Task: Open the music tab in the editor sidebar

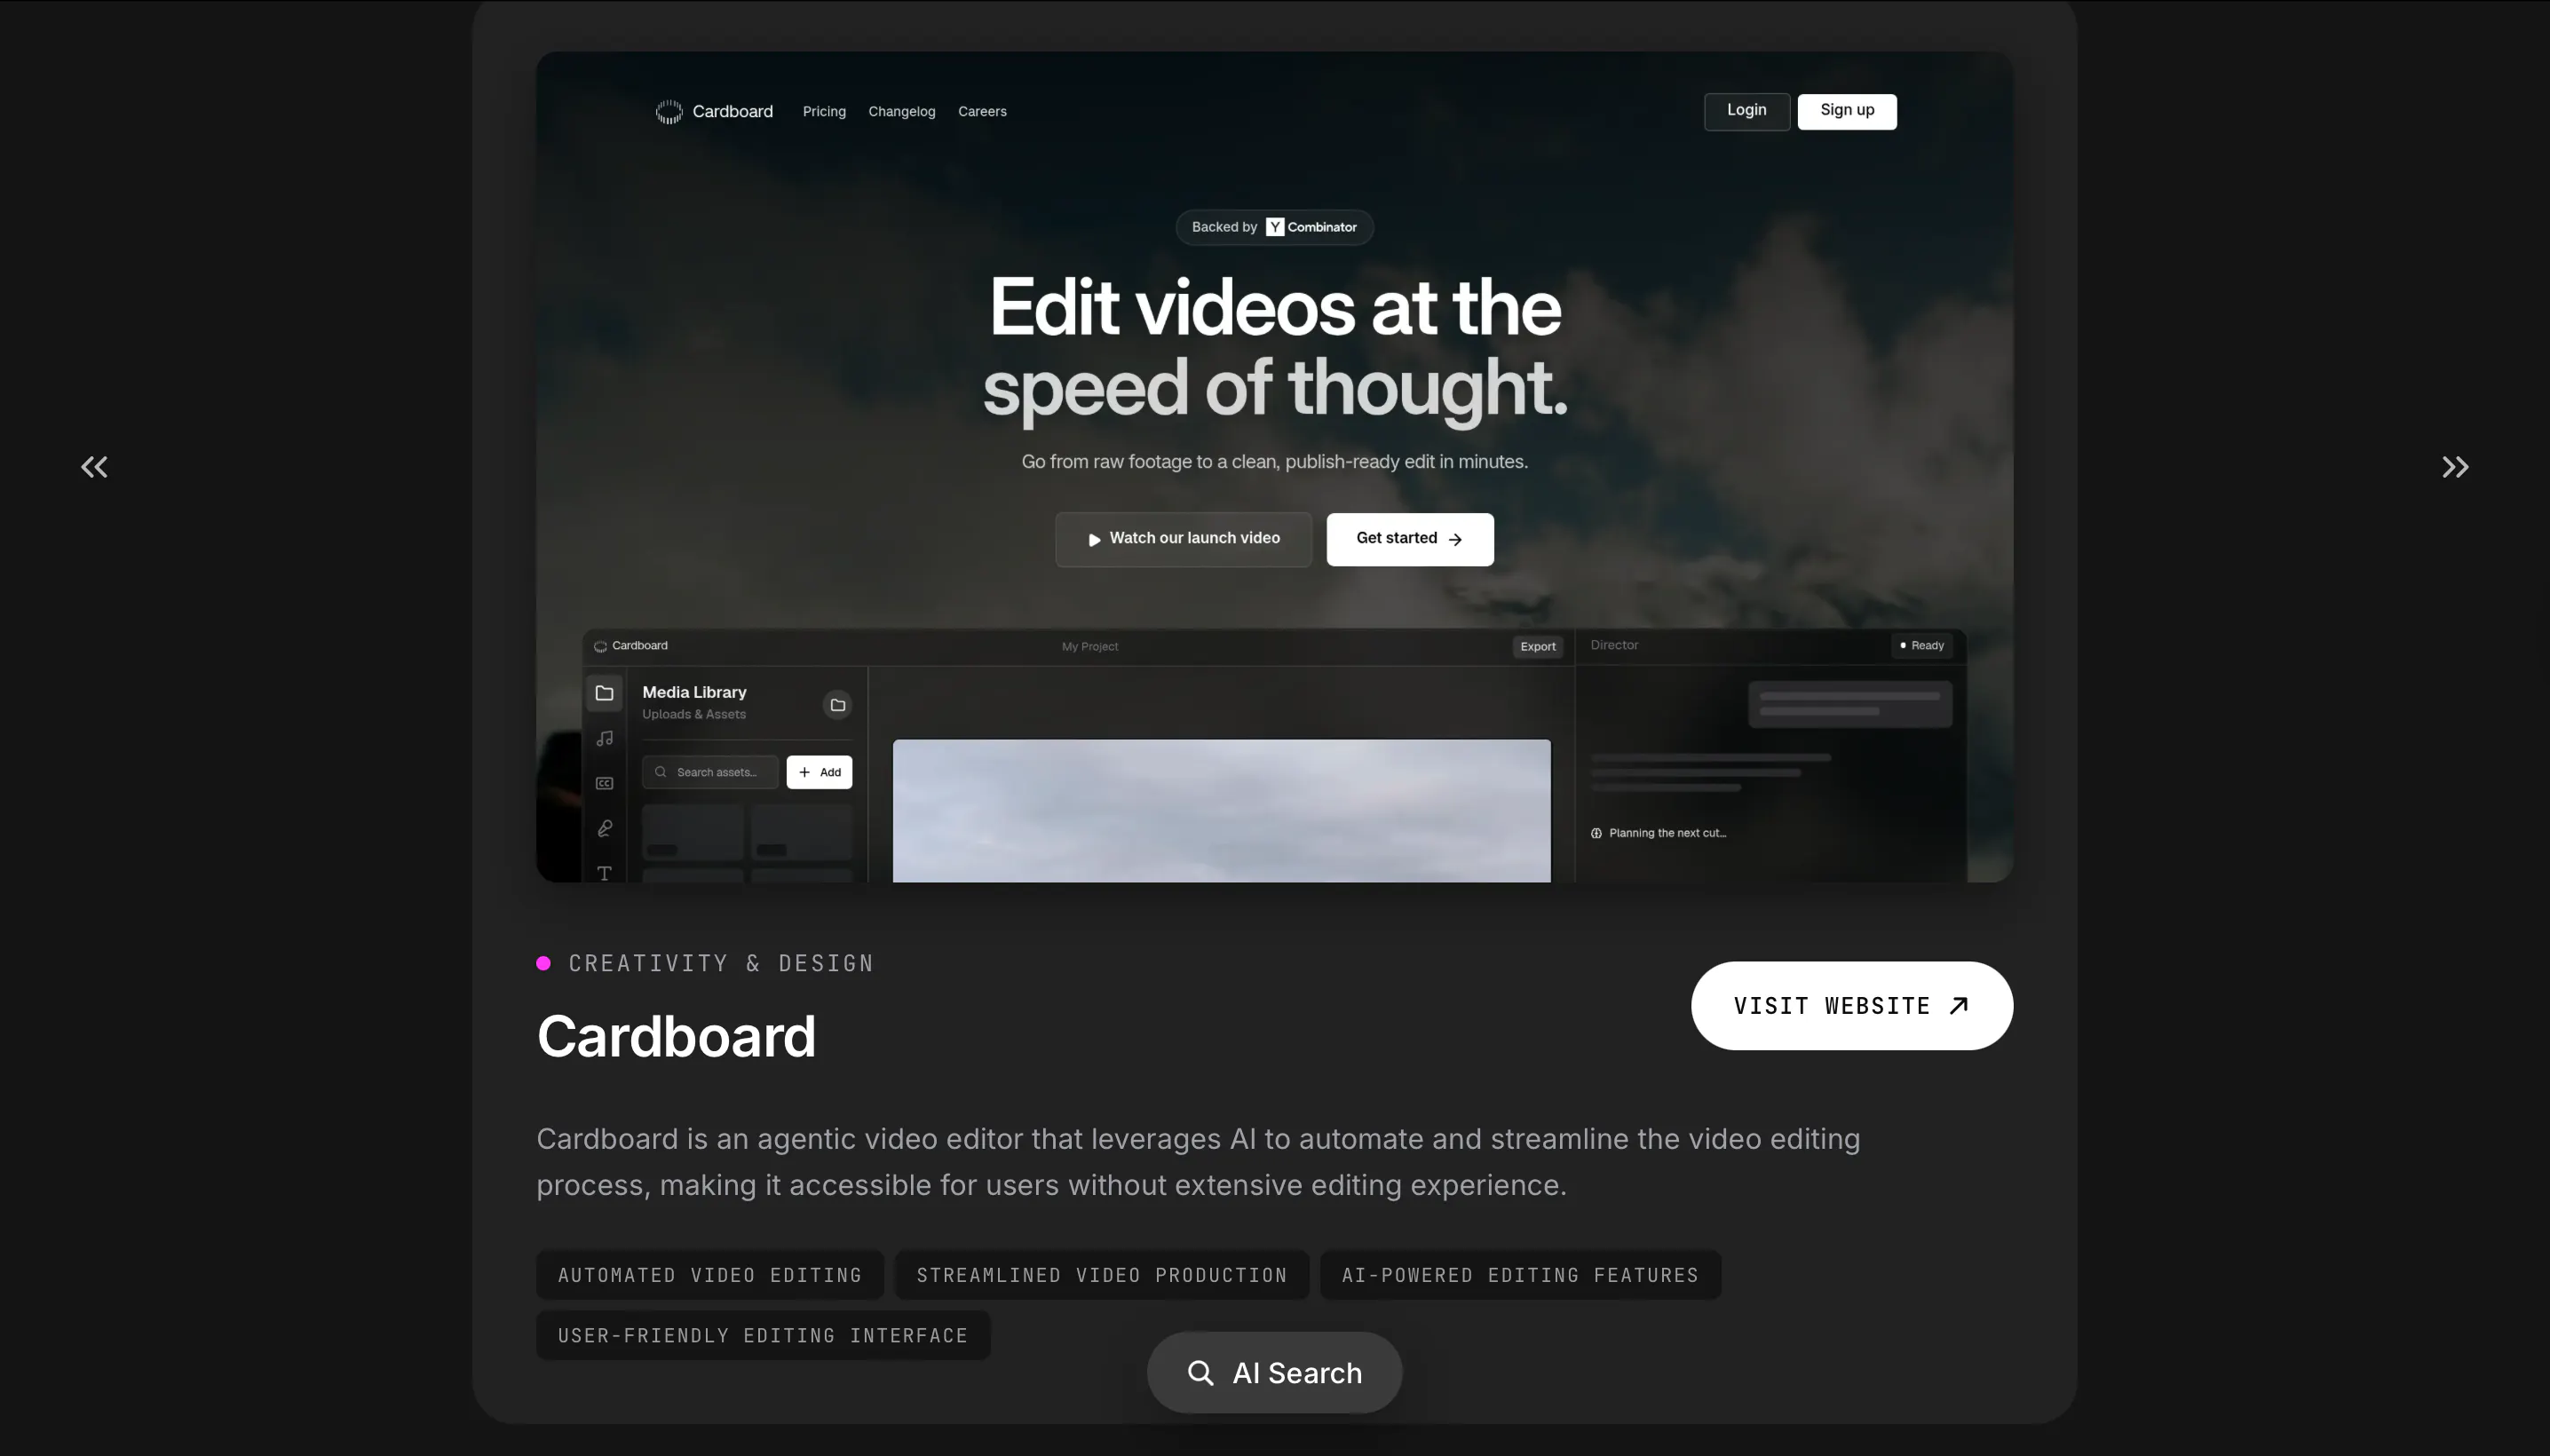Action: 604,738
